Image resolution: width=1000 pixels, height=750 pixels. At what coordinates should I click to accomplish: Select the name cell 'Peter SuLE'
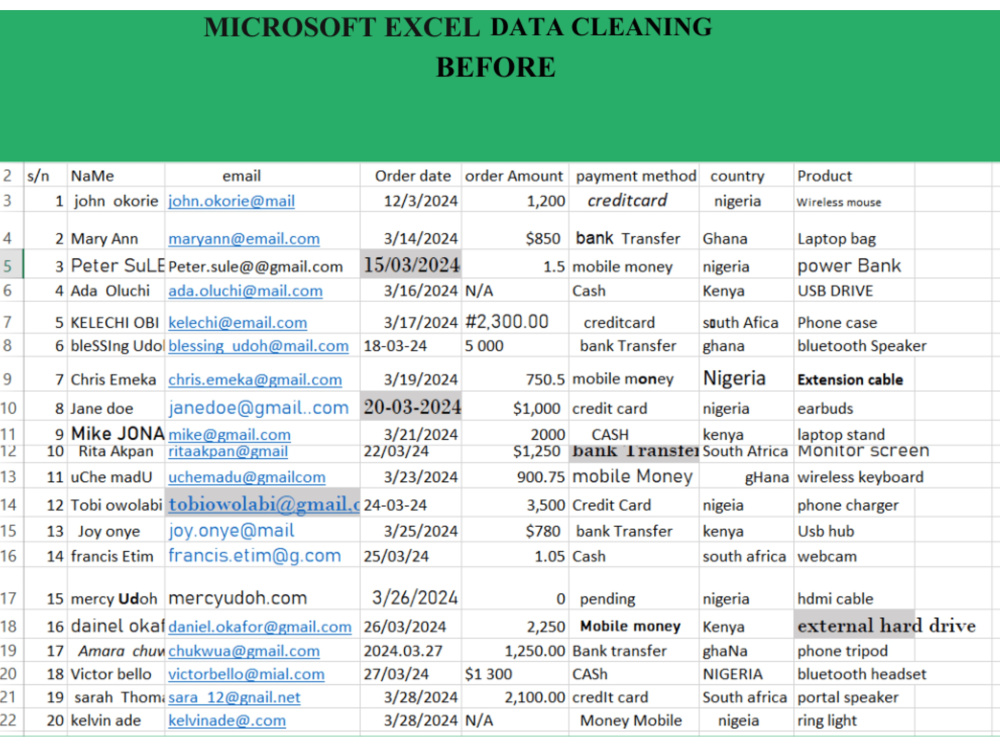(x=116, y=265)
